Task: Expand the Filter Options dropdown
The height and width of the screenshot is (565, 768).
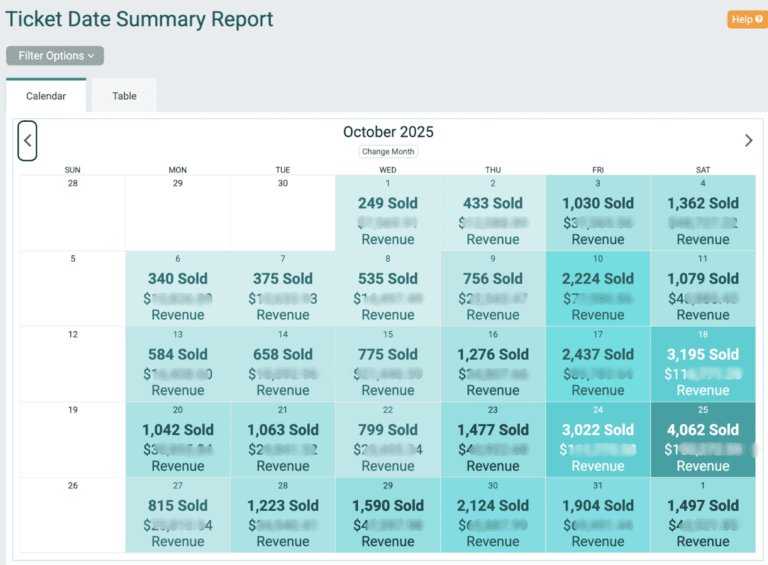Action: tap(55, 56)
